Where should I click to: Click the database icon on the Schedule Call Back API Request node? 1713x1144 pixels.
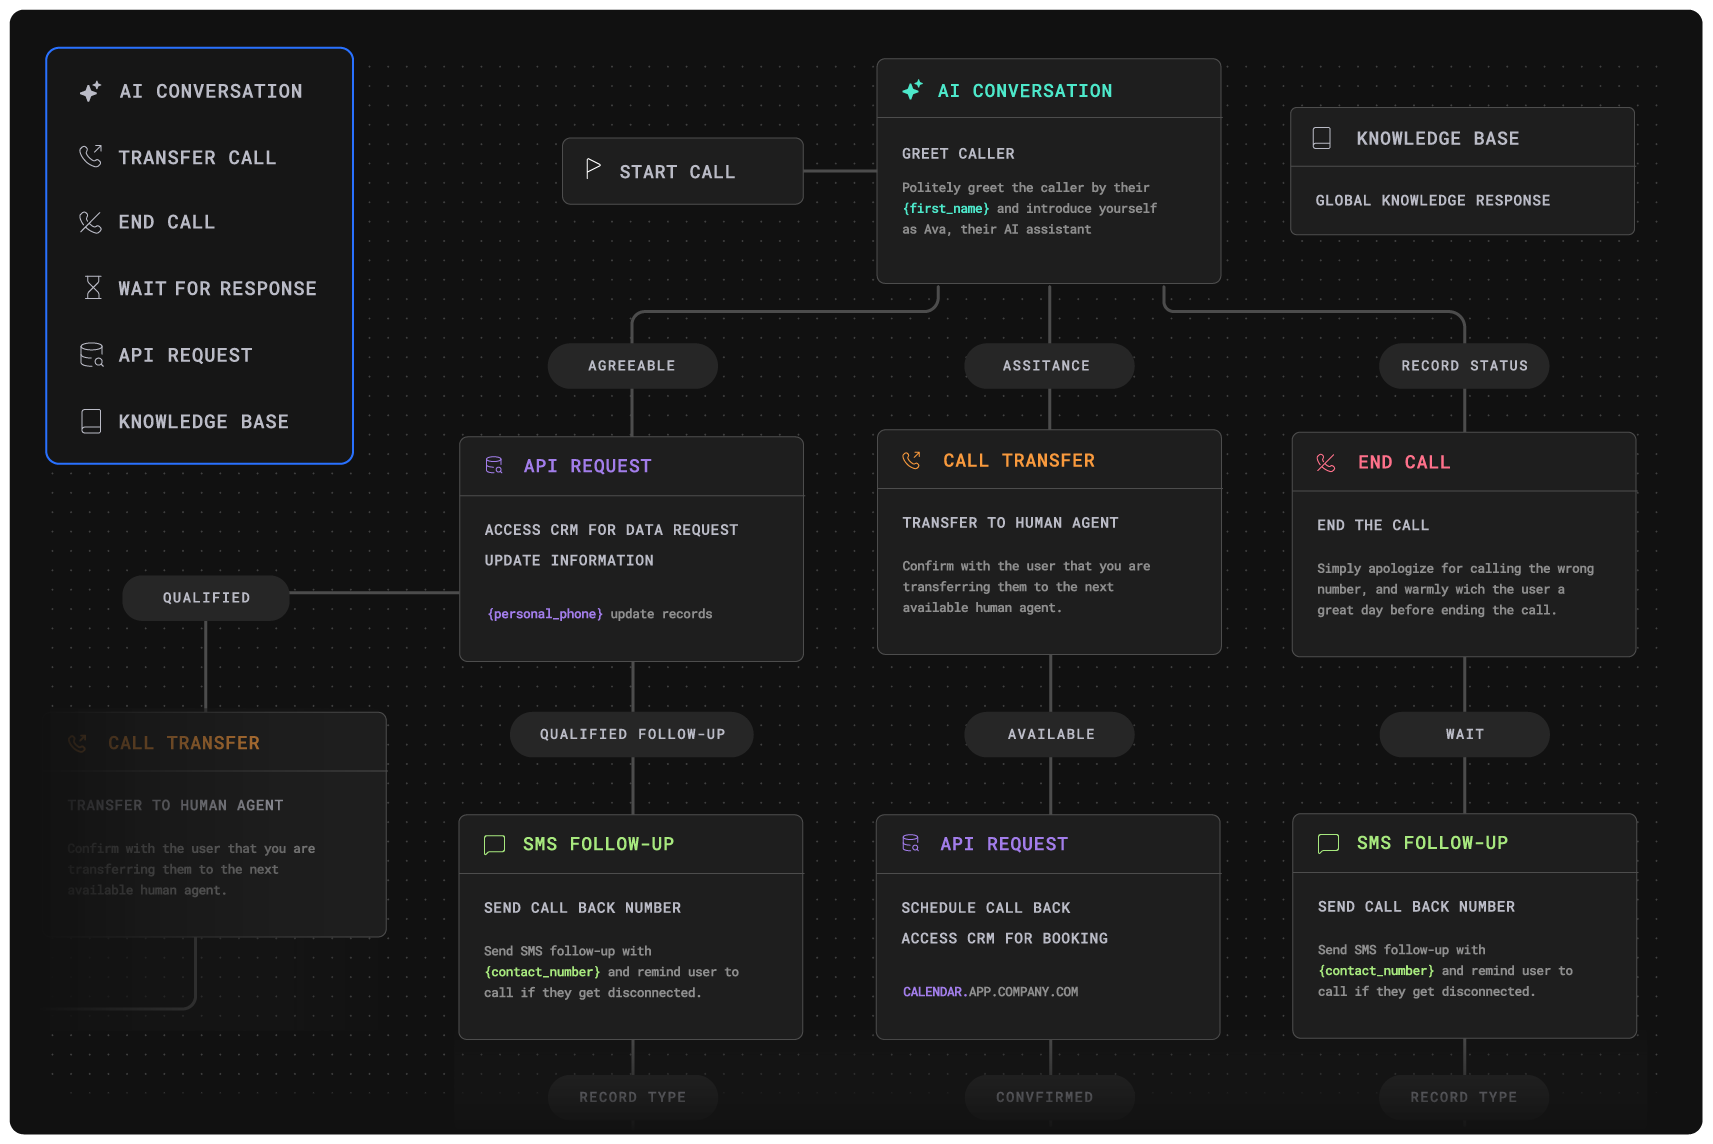pyautogui.click(x=910, y=843)
